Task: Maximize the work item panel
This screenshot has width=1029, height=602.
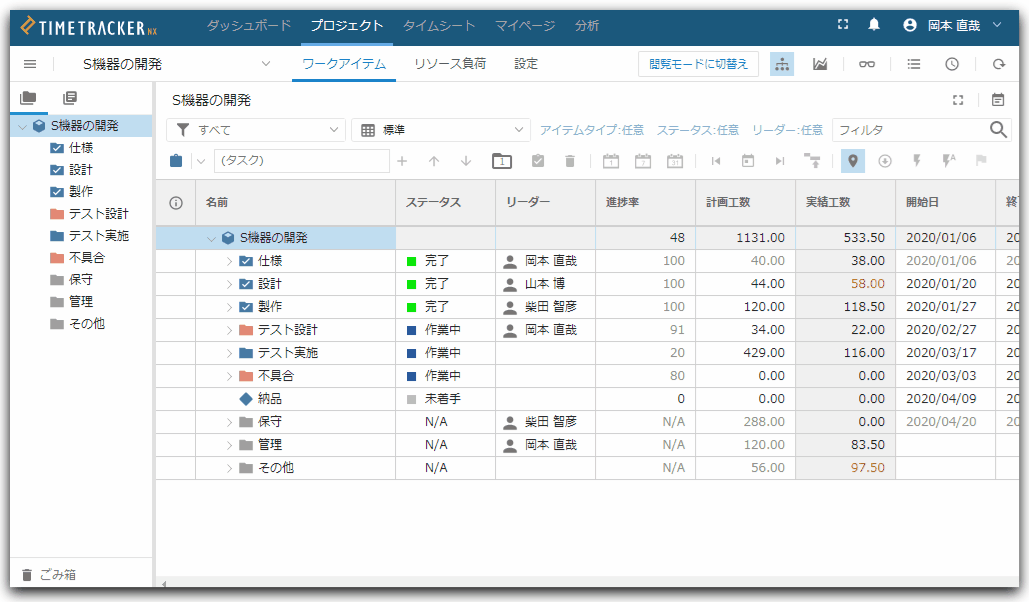Action: tap(958, 100)
